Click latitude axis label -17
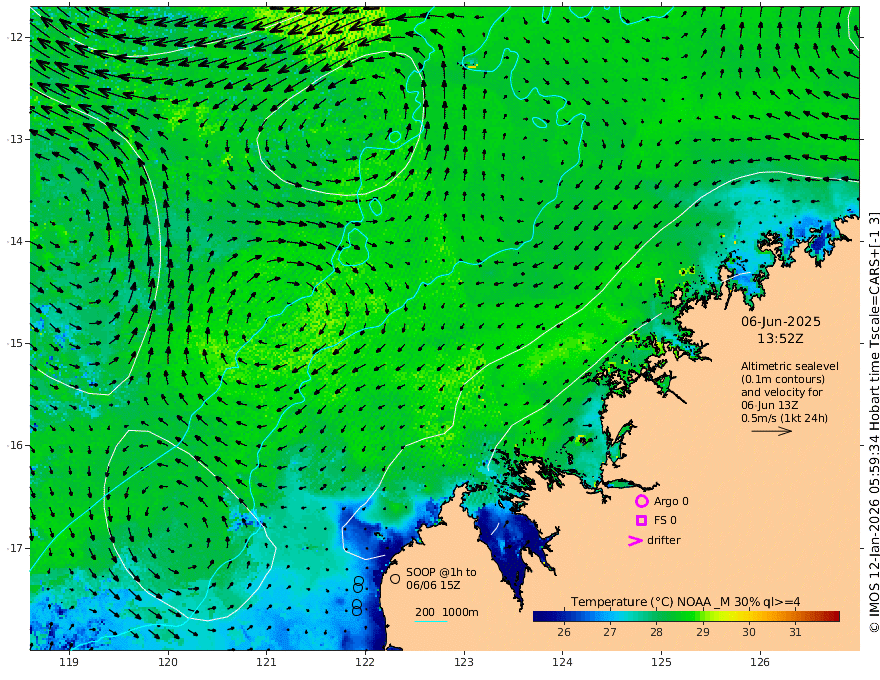The image size is (880, 680). (x=15, y=548)
